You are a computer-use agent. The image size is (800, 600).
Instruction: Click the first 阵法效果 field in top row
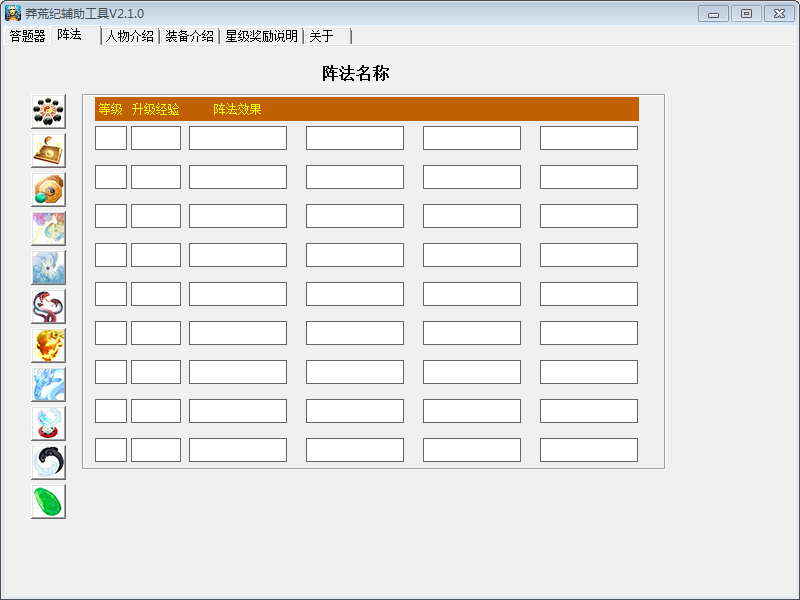(238, 138)
